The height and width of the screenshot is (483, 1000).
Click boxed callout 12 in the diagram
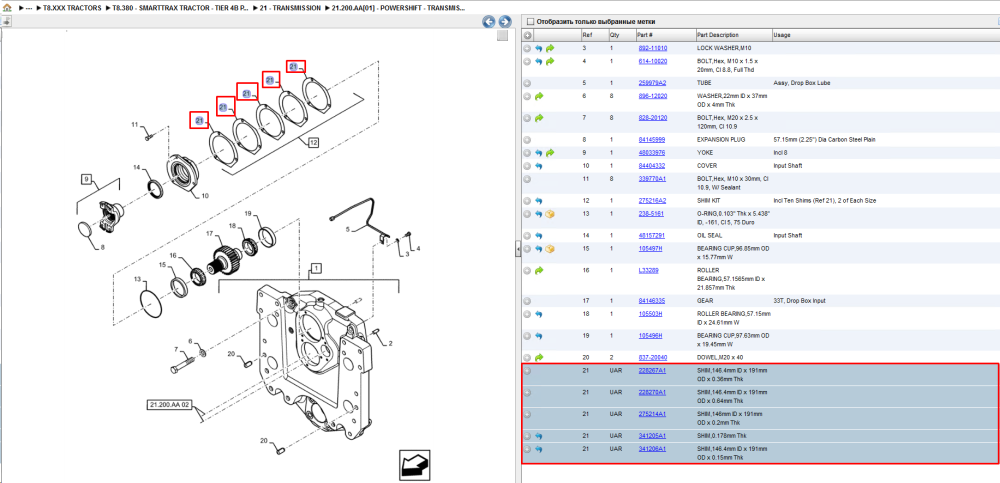tap(312, 143)
